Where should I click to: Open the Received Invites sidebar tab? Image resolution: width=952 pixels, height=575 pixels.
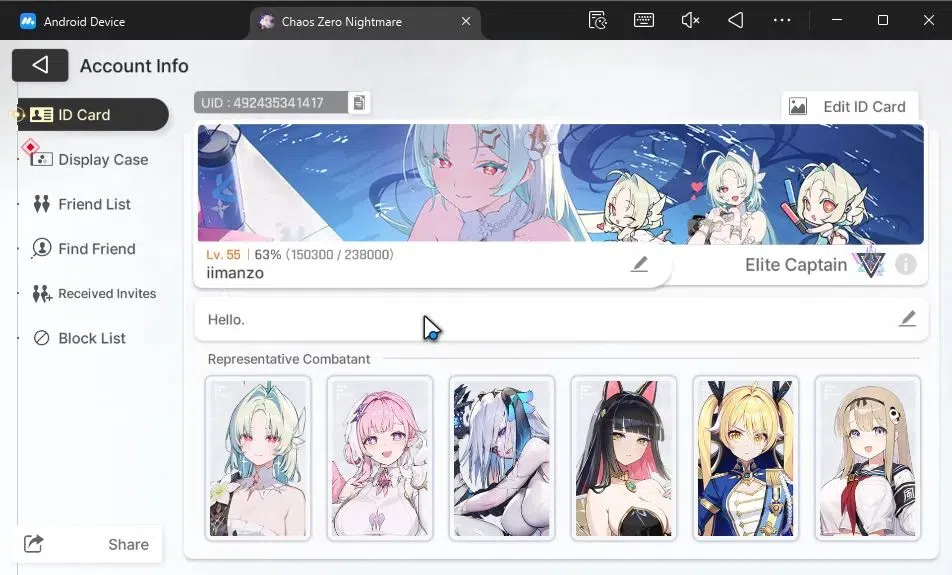94,293
